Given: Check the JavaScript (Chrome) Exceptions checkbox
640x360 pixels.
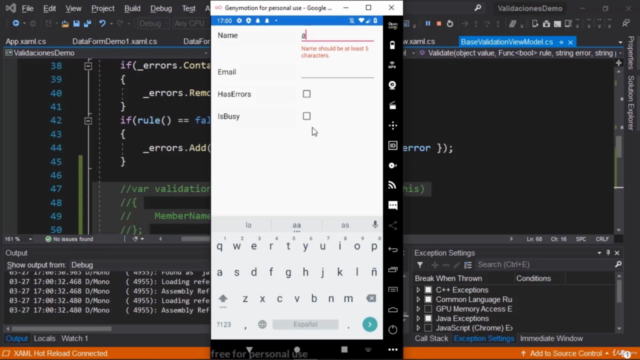Looking at the screenshot, I should point(428,328).
